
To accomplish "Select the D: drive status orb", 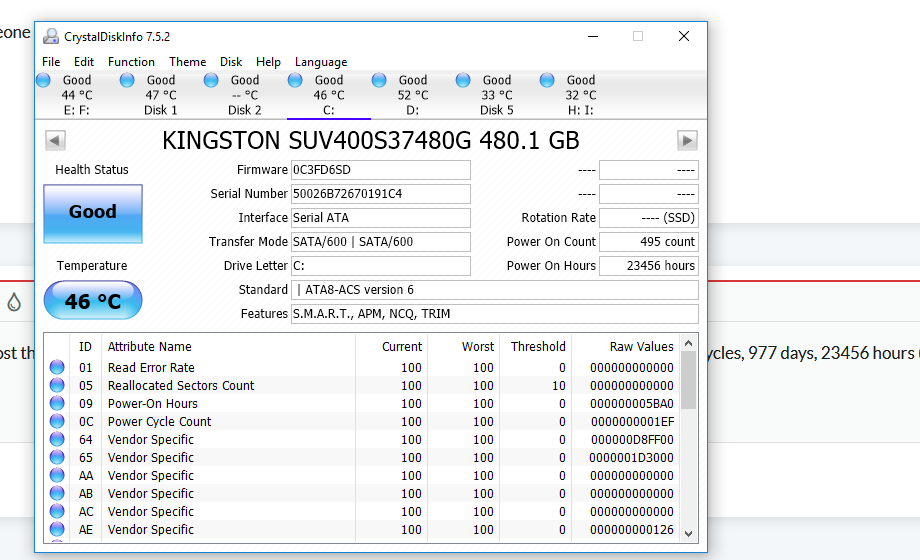I will [379, 80].
